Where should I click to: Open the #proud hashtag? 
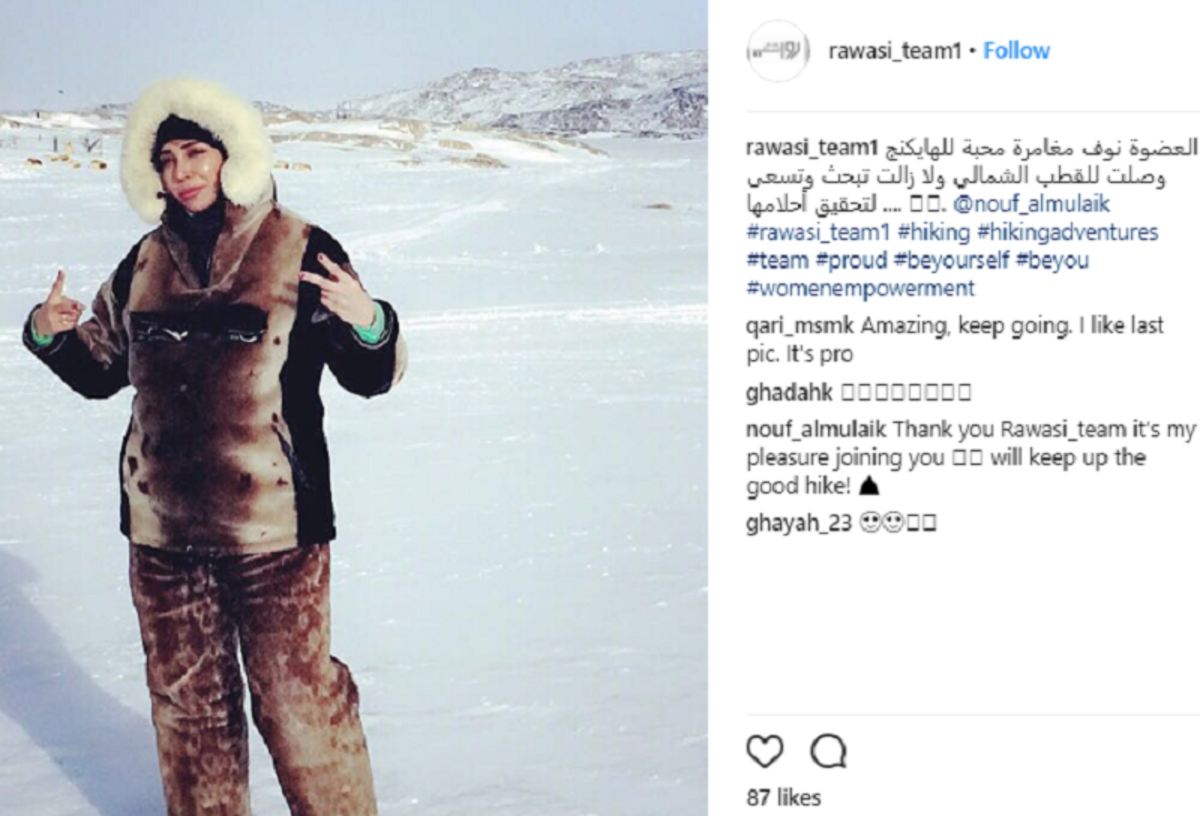[851, 261]
